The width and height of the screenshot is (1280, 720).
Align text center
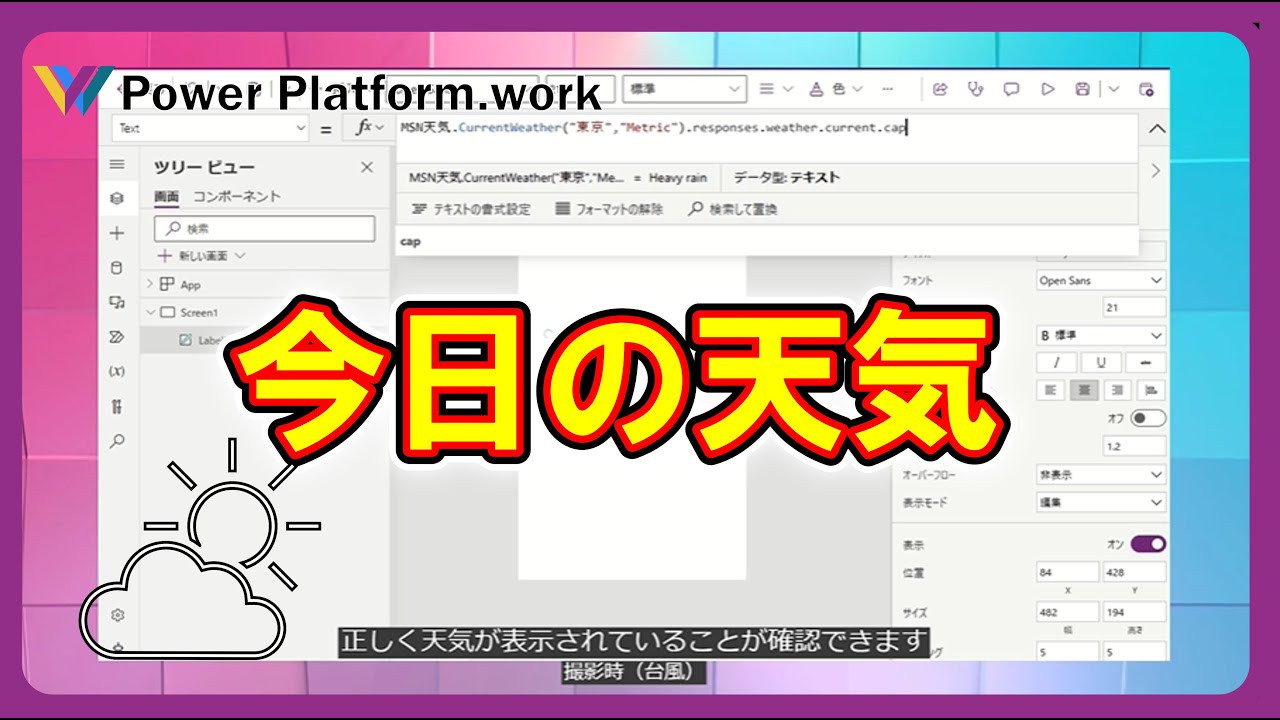point(1083,391)
